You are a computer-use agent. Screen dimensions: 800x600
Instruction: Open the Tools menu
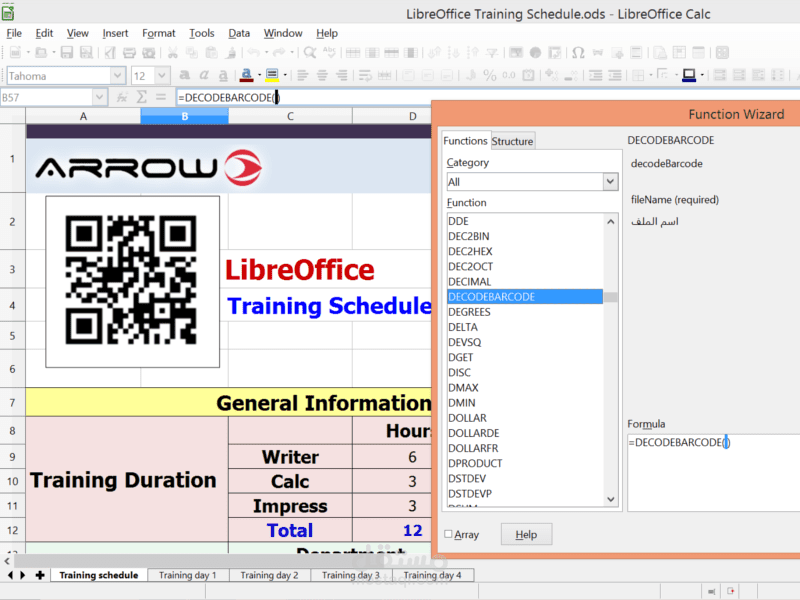(202, 33)
